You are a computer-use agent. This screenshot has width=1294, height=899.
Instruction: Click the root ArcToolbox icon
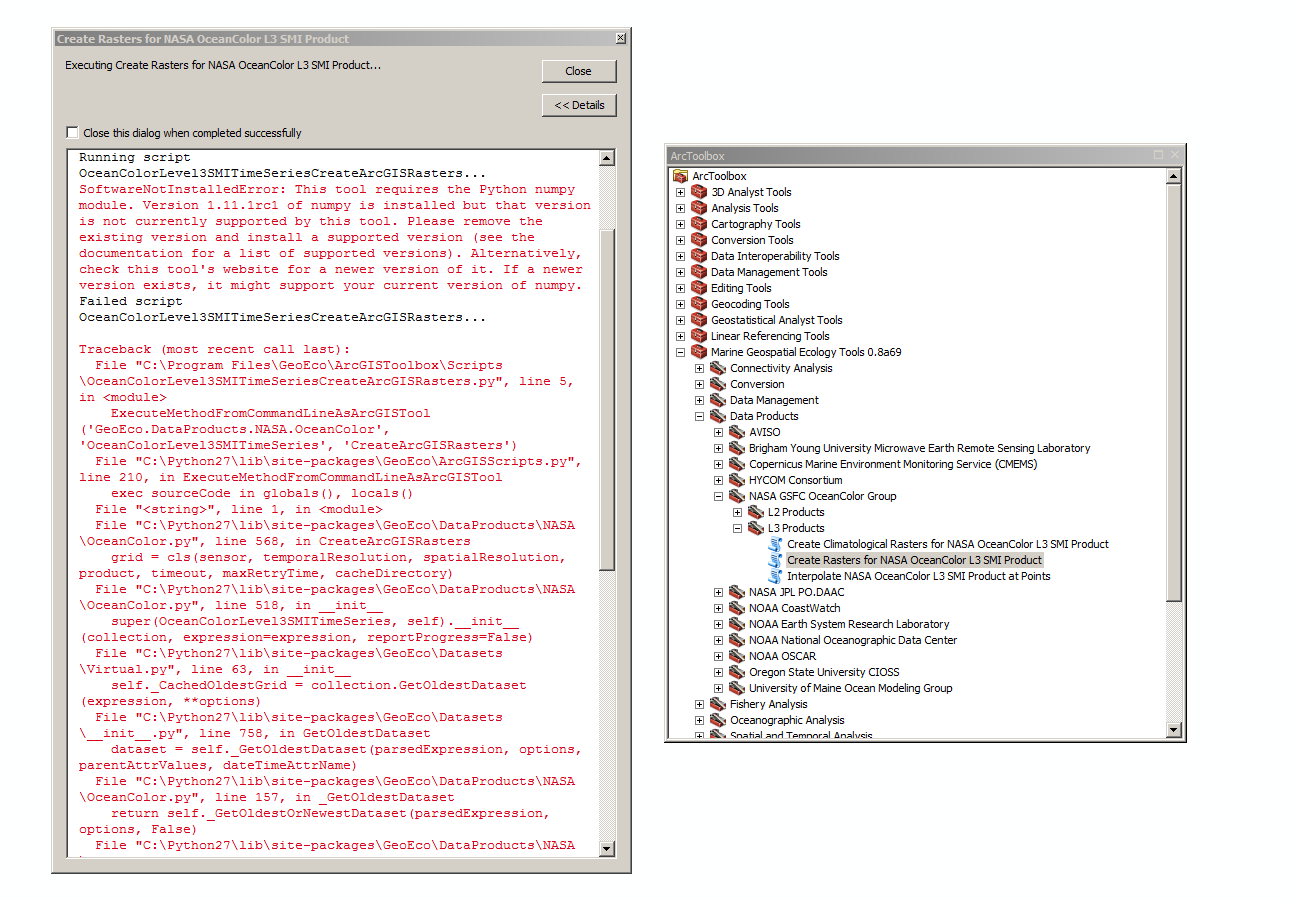click(681, 176)
